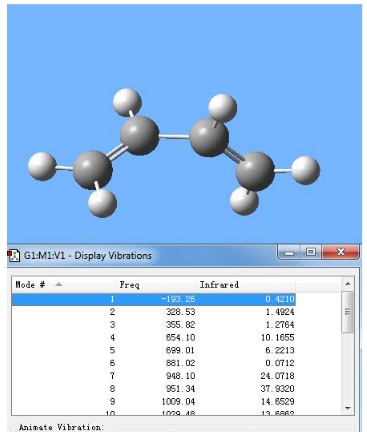Close the Display Vibrations dialog
The height and width of the screenshot is (432, 367).
coord(340,252)
